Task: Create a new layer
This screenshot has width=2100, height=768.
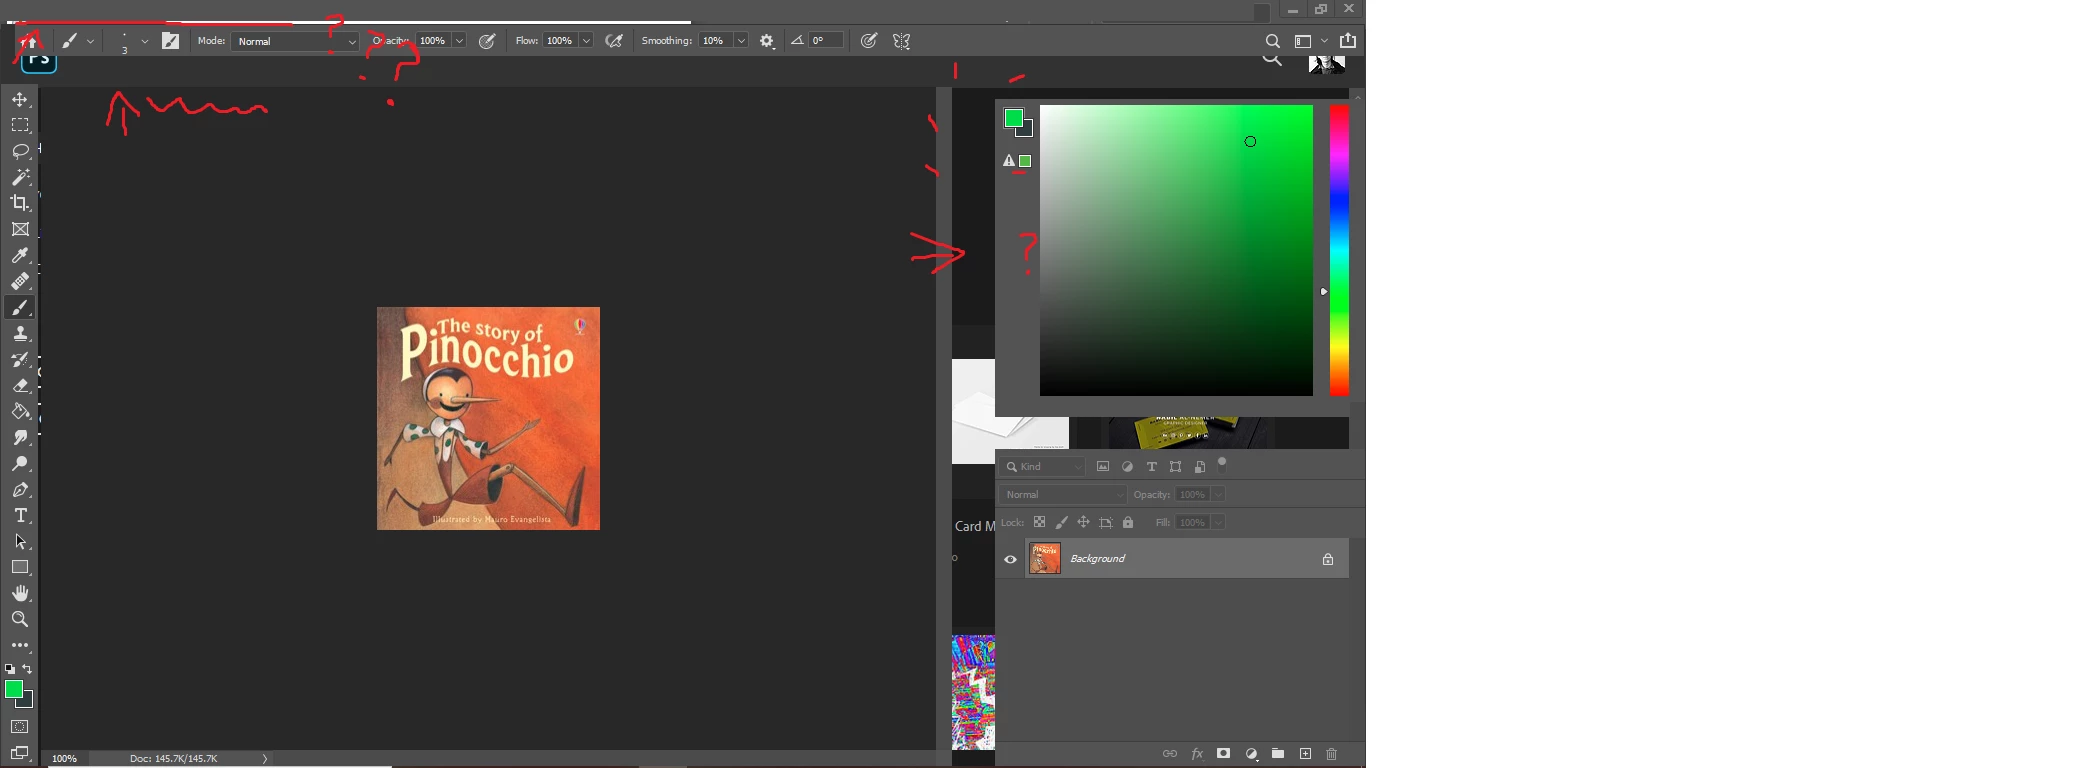Action: (x=1305, y=754)
